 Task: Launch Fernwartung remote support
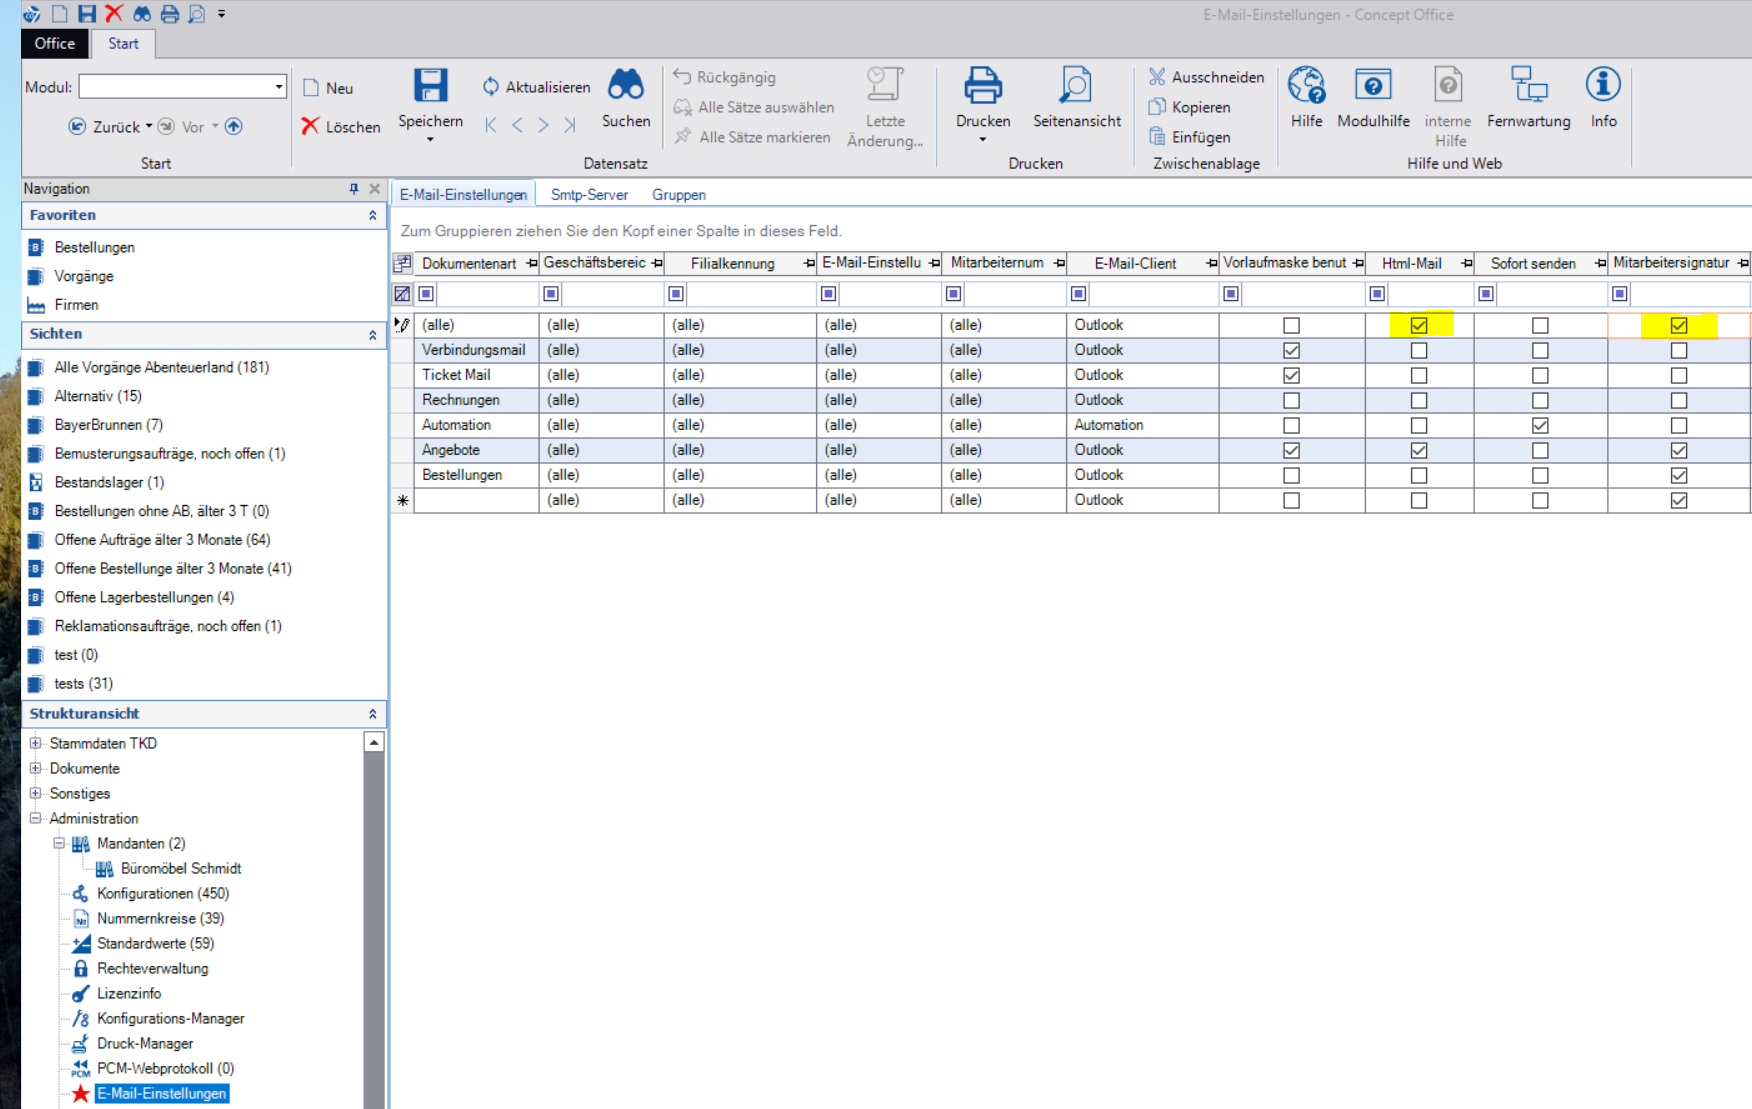click(1528, 86)
